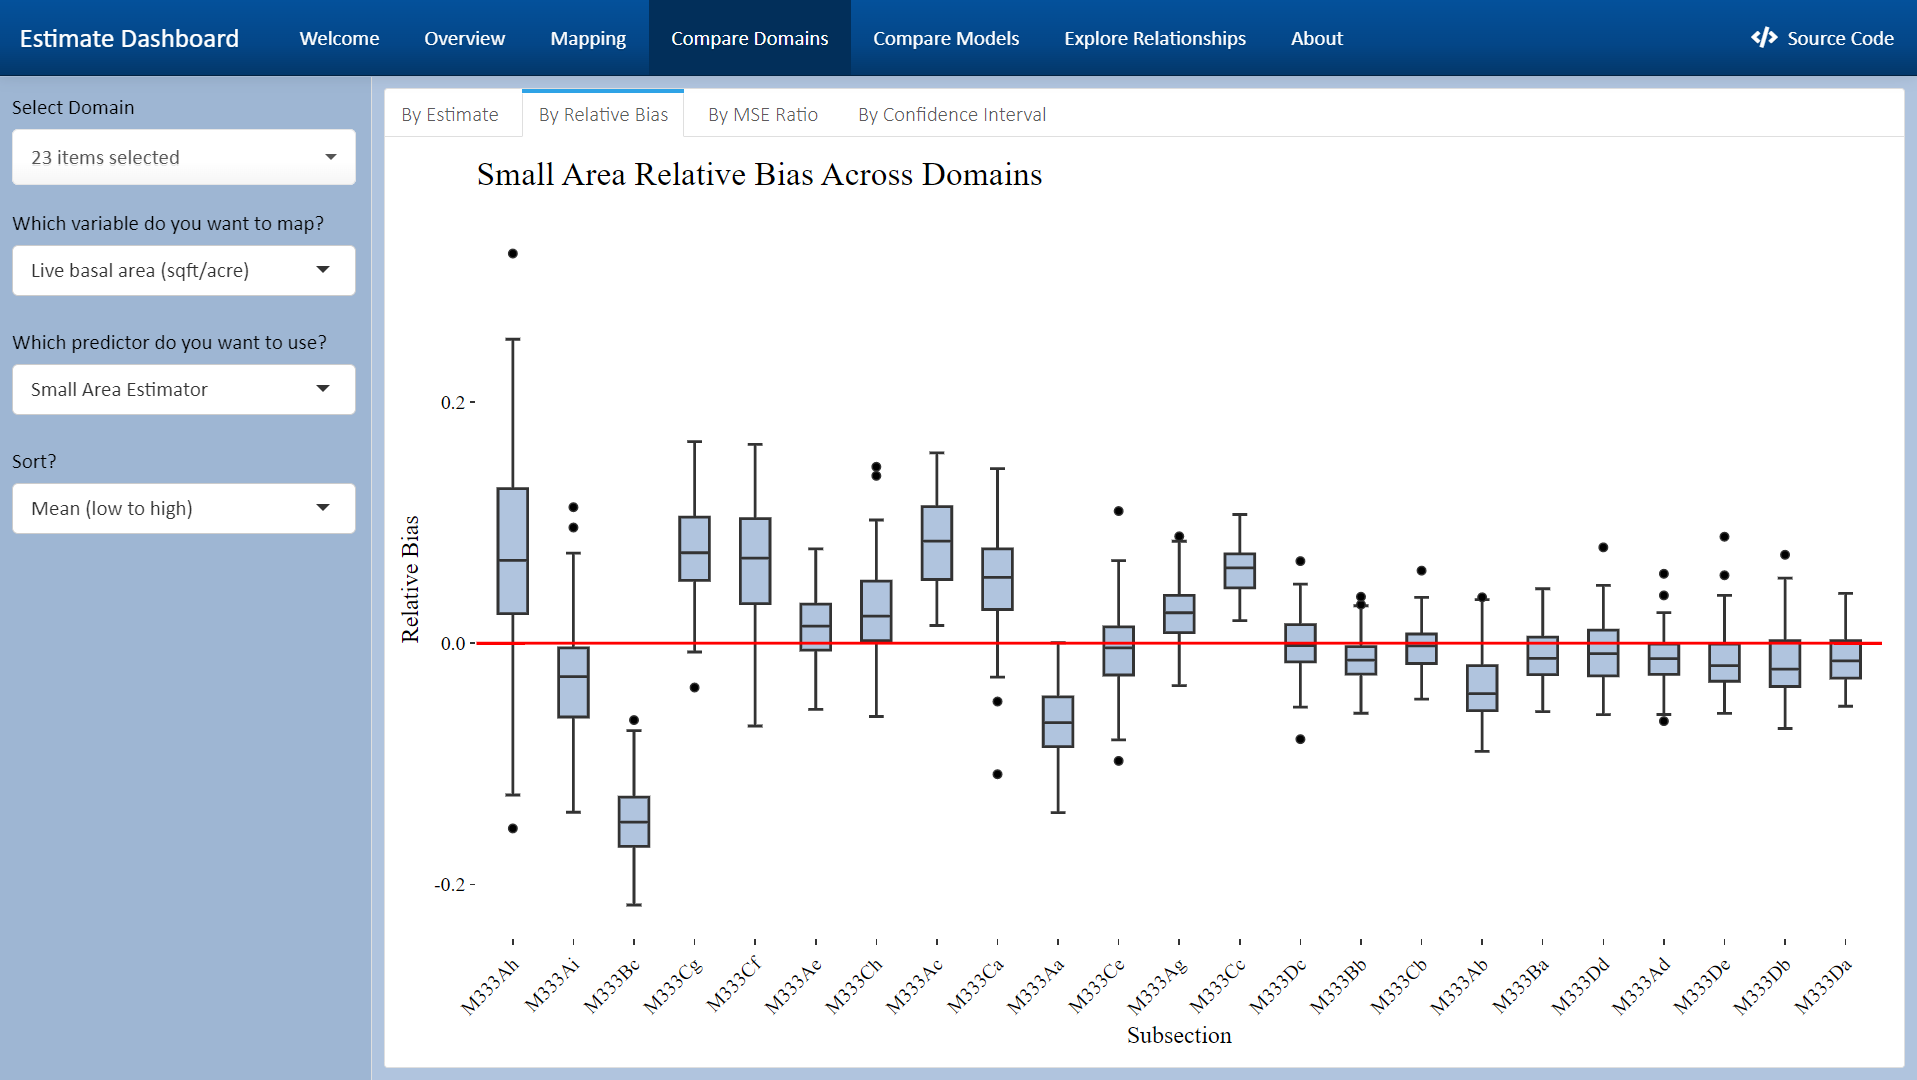Click the M333Da axis label

tap(1823, 987)
